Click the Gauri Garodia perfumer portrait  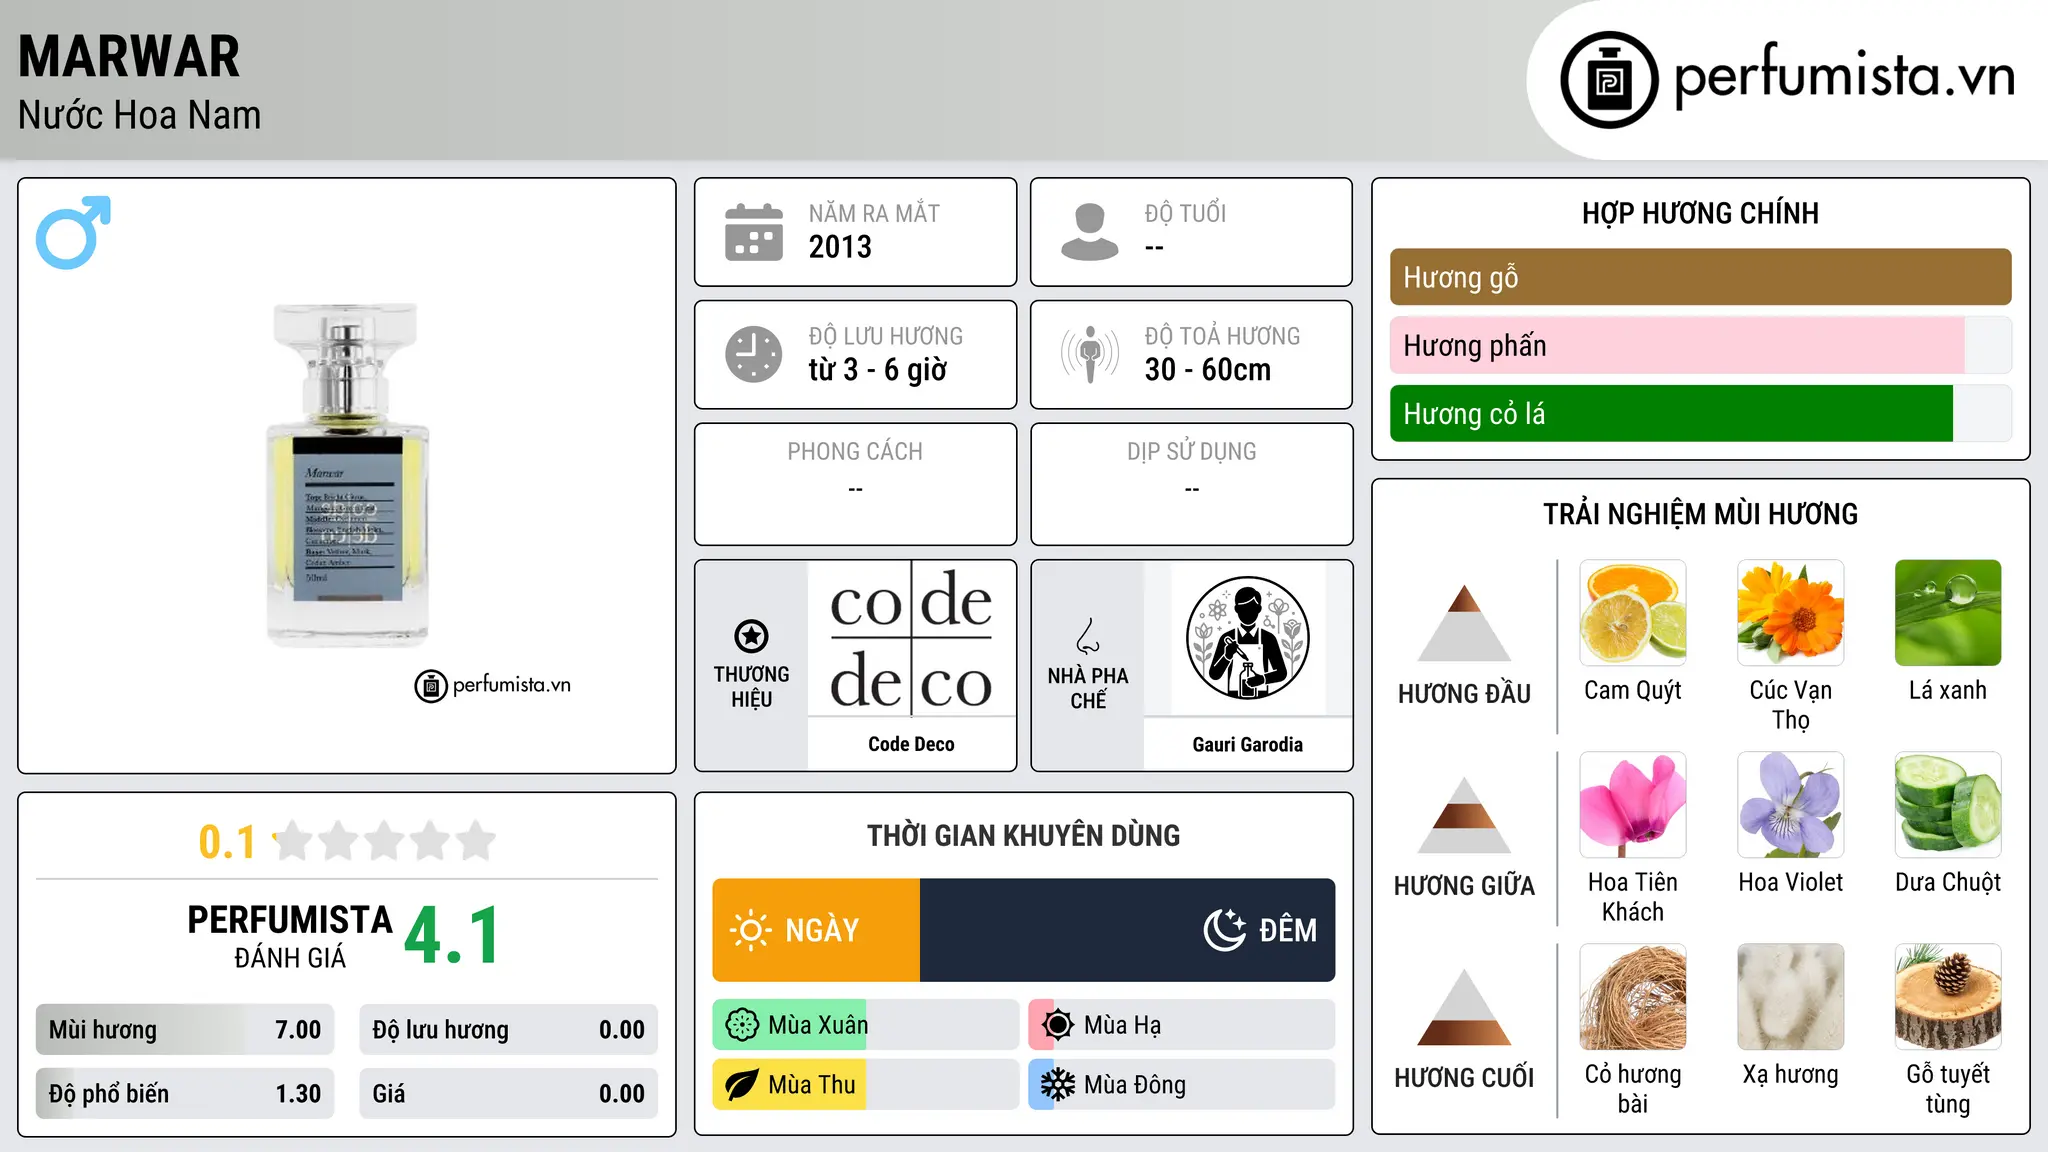[1247, 639]
